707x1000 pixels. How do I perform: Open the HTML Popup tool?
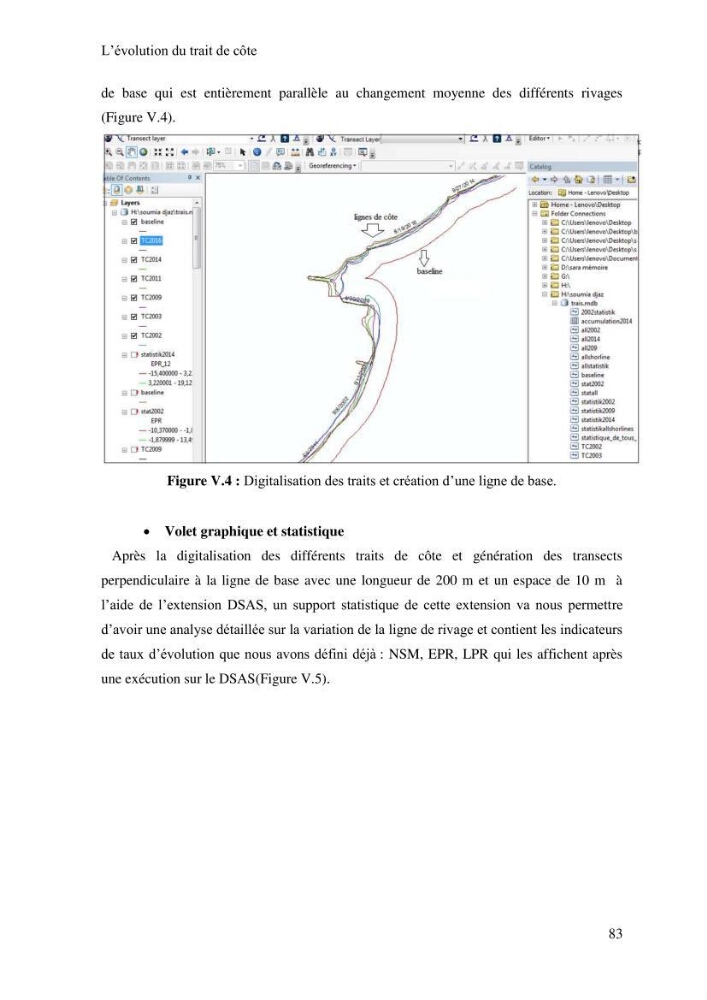pyautogui.click(x=281, y=152)
